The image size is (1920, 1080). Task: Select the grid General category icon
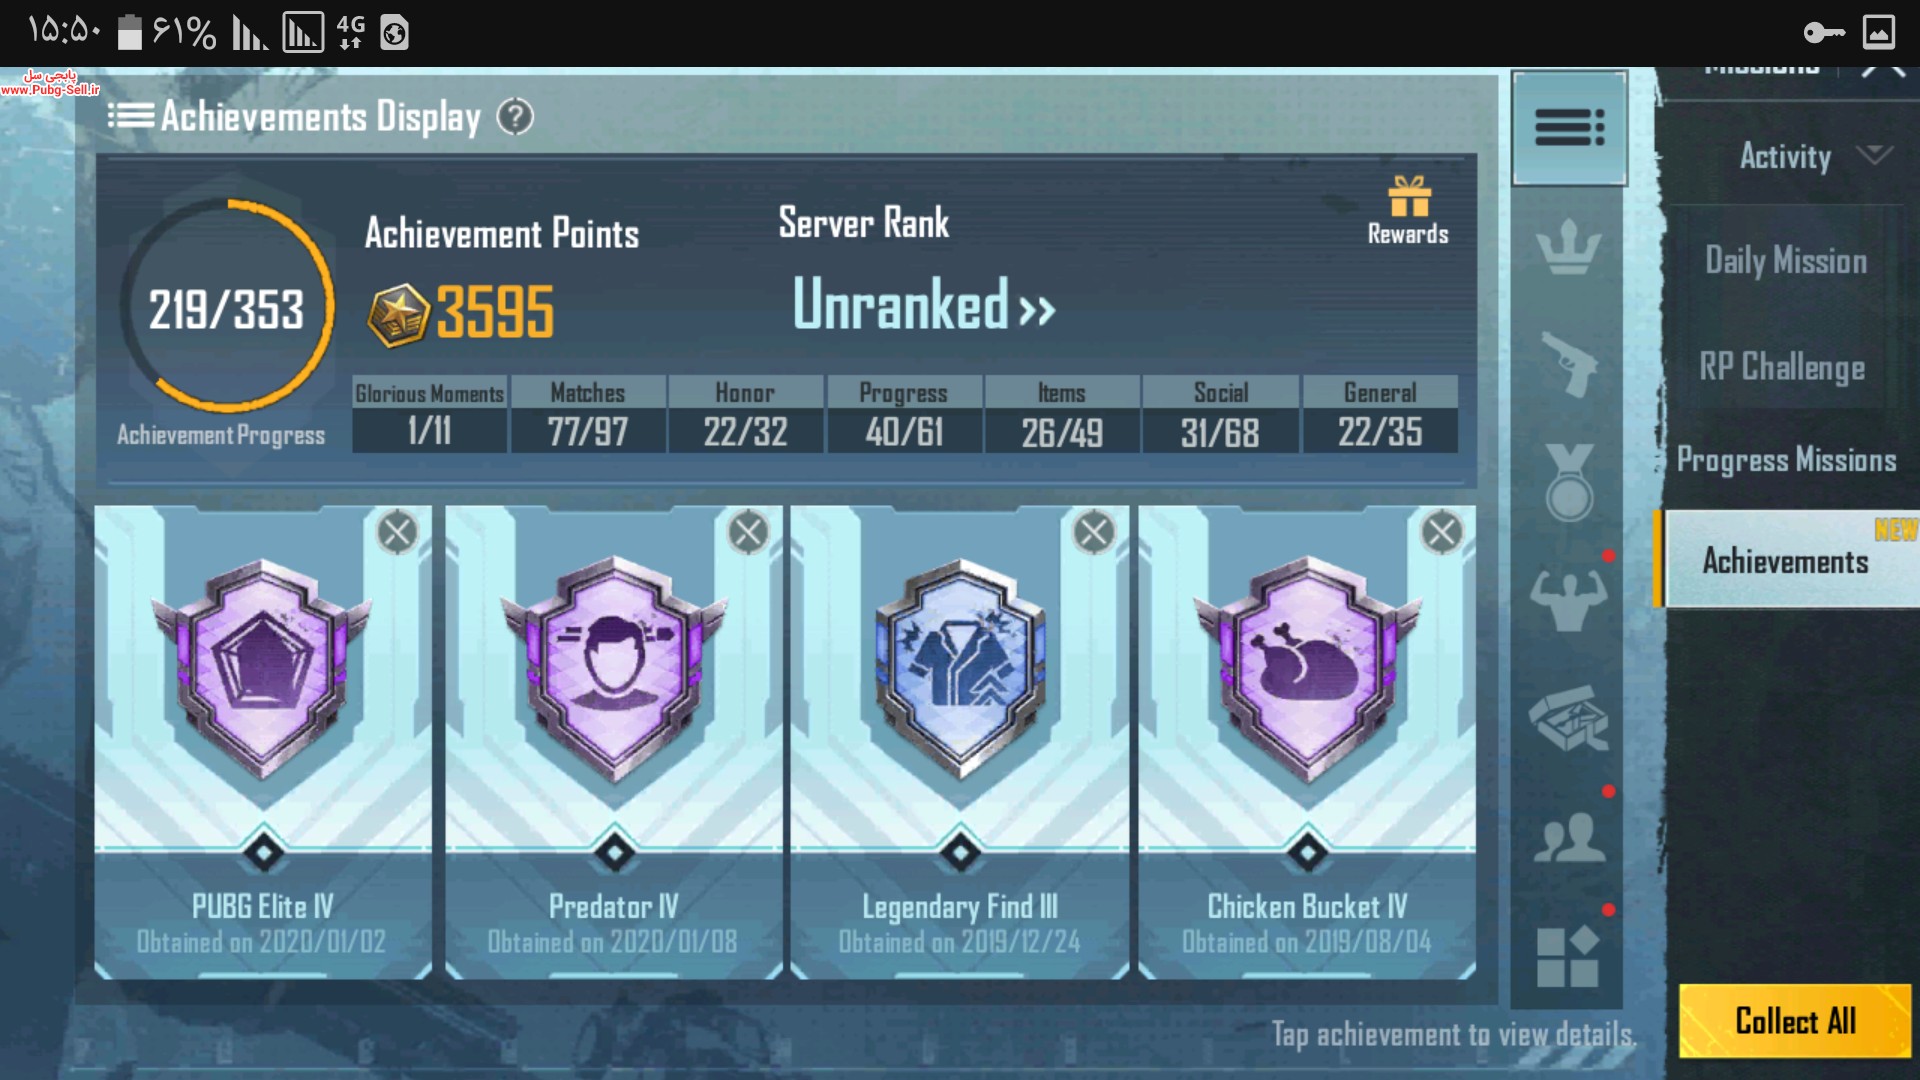1567,956
